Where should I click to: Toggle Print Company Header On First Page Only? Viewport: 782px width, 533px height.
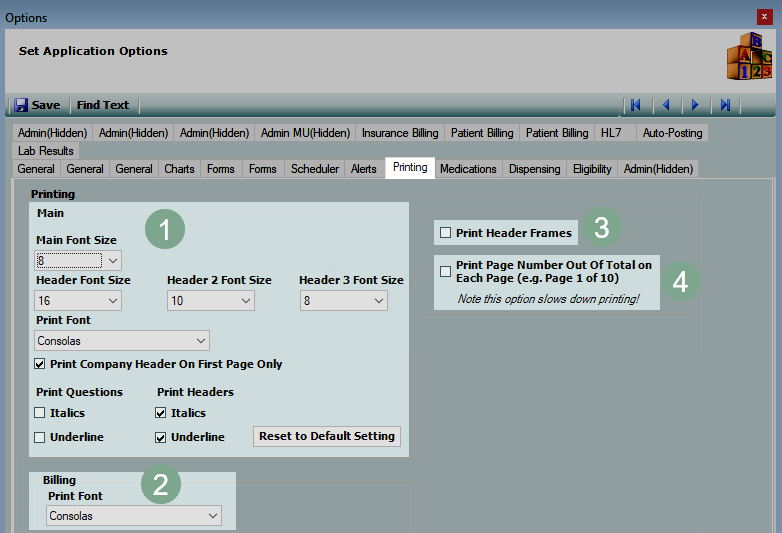pos(40,364)
